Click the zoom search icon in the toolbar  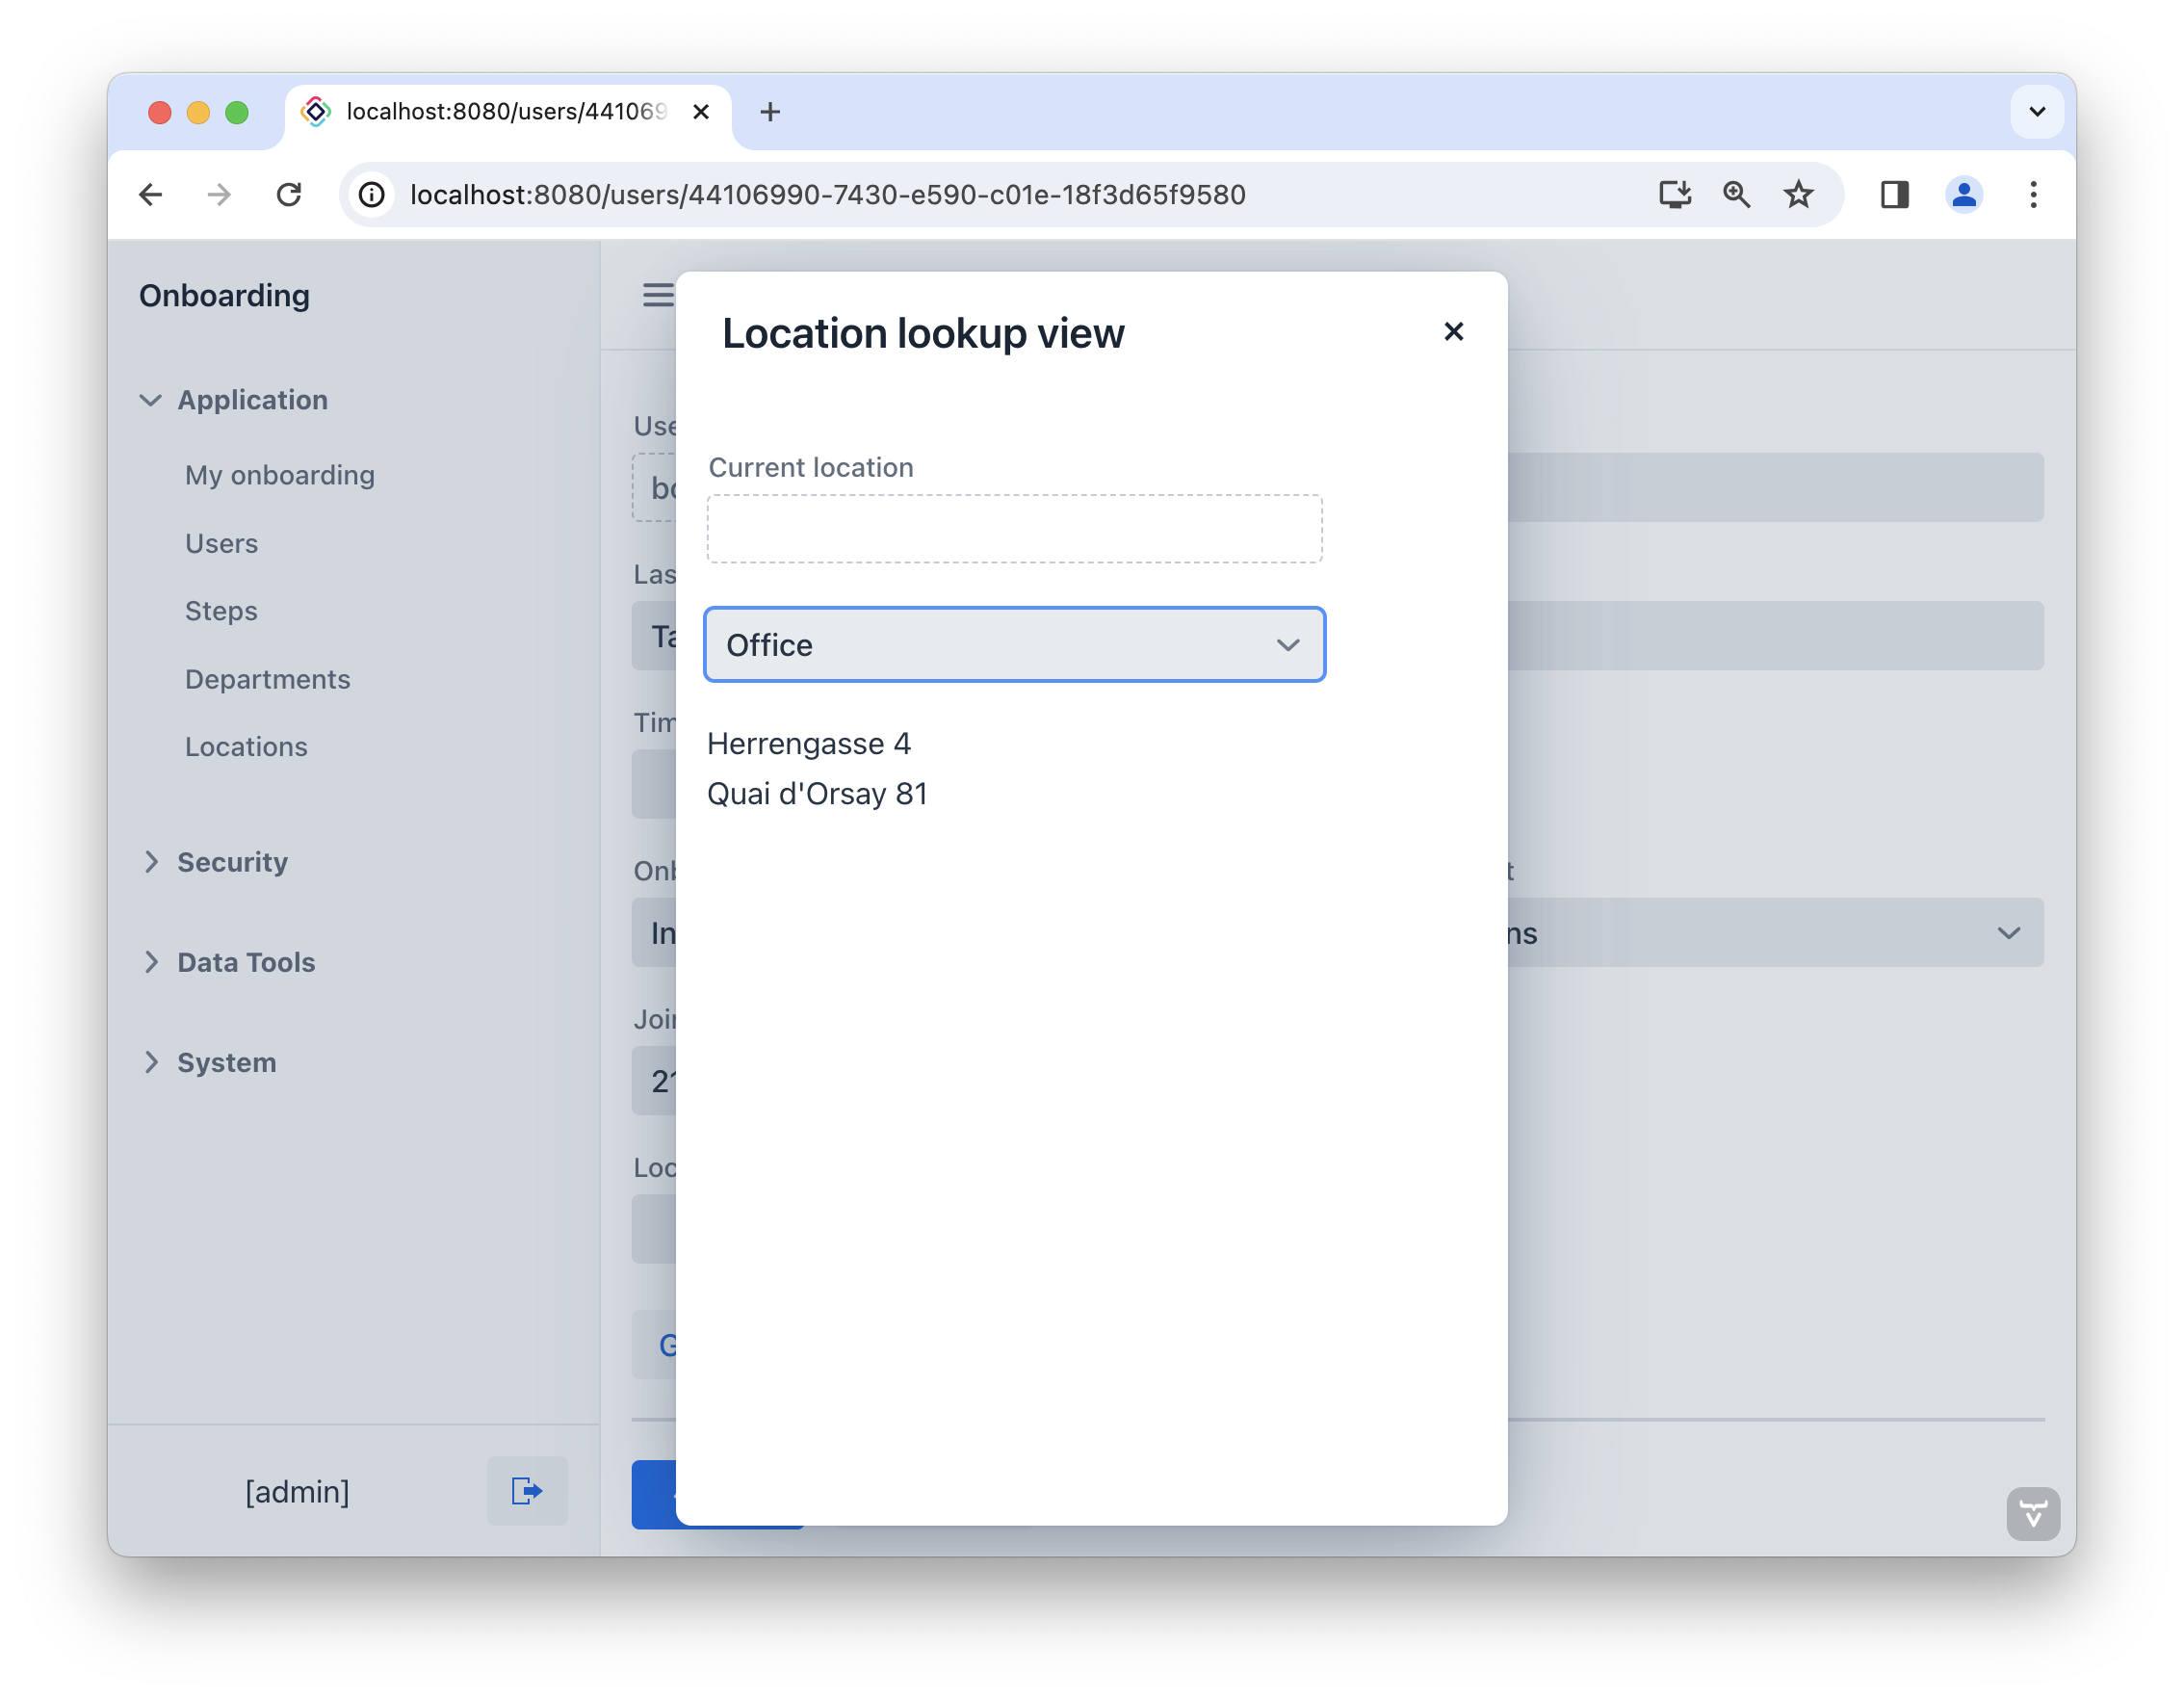[1736, 194]
